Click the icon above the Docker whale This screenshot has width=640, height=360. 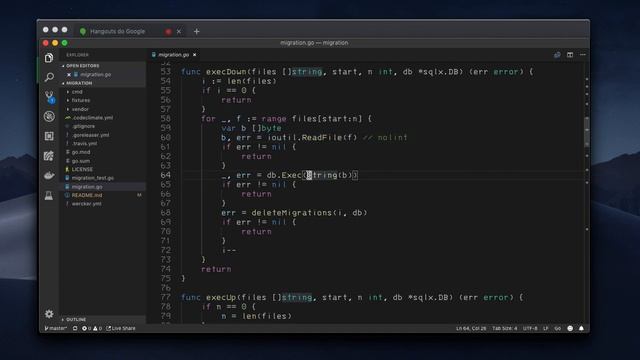click(x=49, y=156)
